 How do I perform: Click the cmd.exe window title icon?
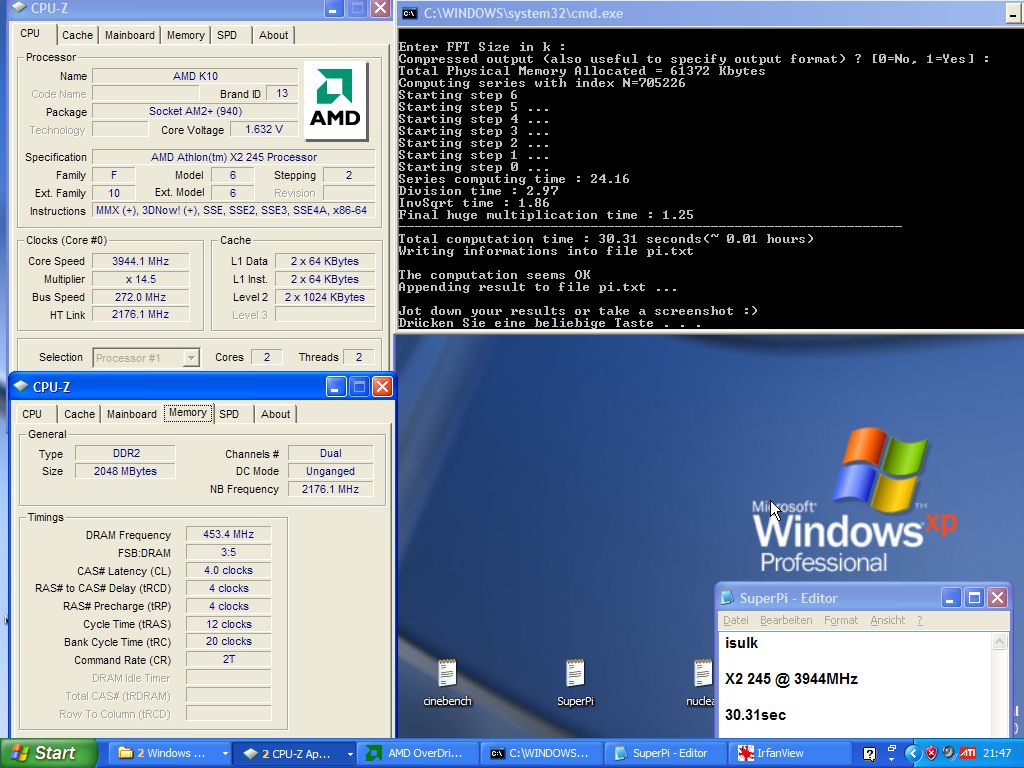click(409, 13)
